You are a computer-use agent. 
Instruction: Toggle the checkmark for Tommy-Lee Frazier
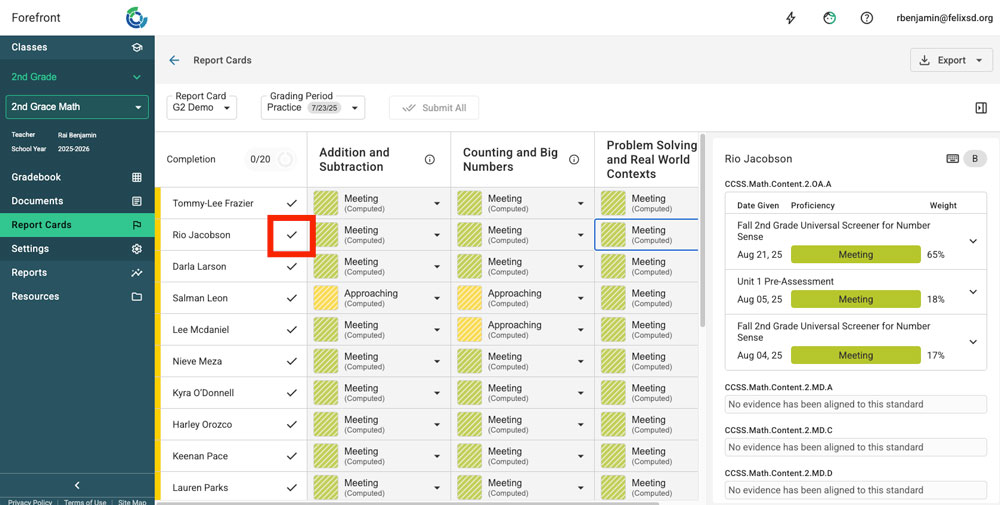(292, 203)
